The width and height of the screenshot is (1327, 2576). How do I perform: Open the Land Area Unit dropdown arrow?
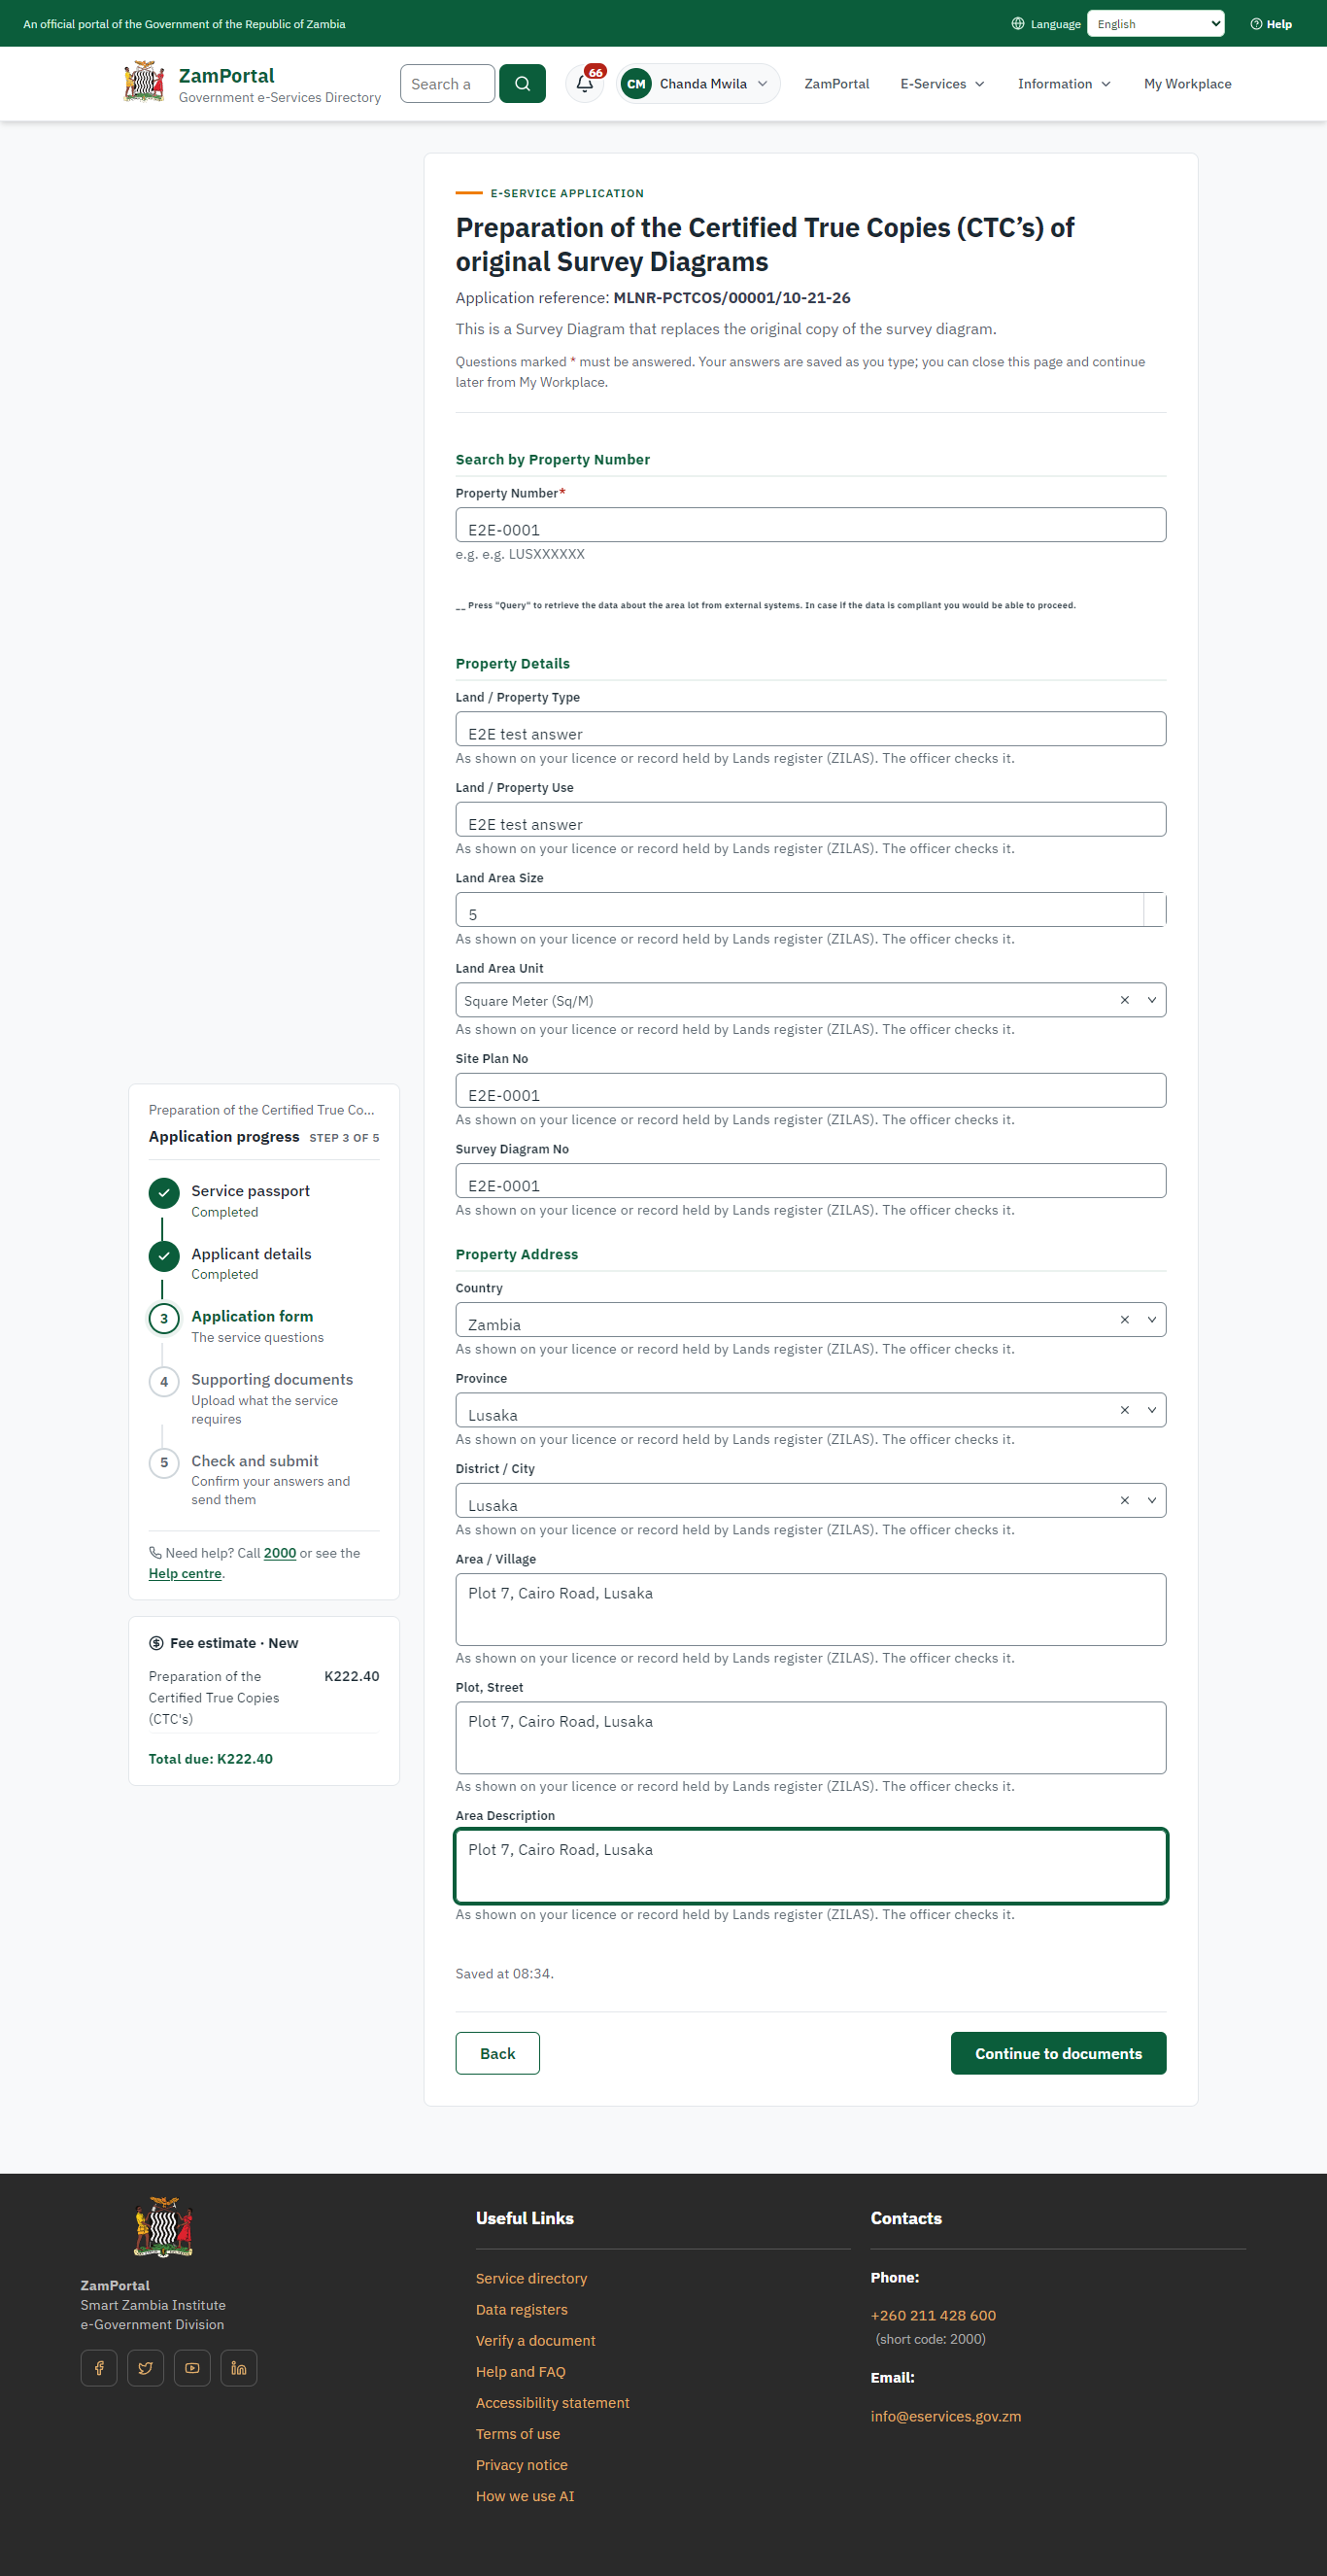1152,1000
